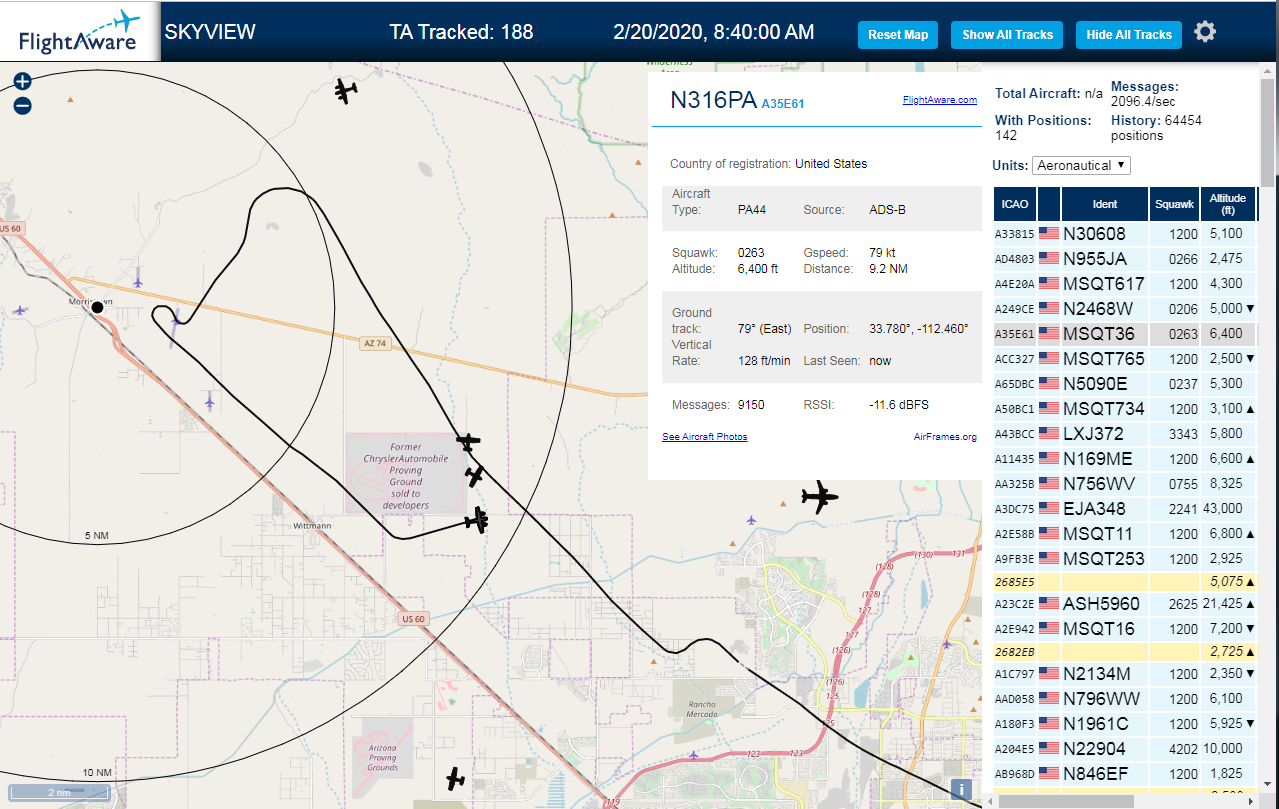Viewport: 1279px width, 809px height.
Task: Click the 3343 squawk cell
Action: [1174, 434]
